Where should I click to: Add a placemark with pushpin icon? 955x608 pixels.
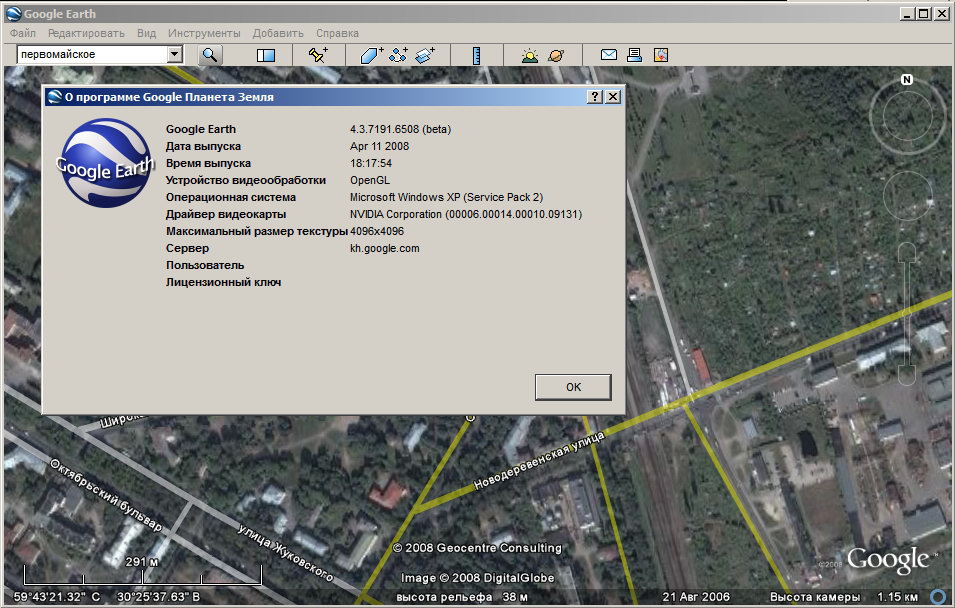point(319,55)
